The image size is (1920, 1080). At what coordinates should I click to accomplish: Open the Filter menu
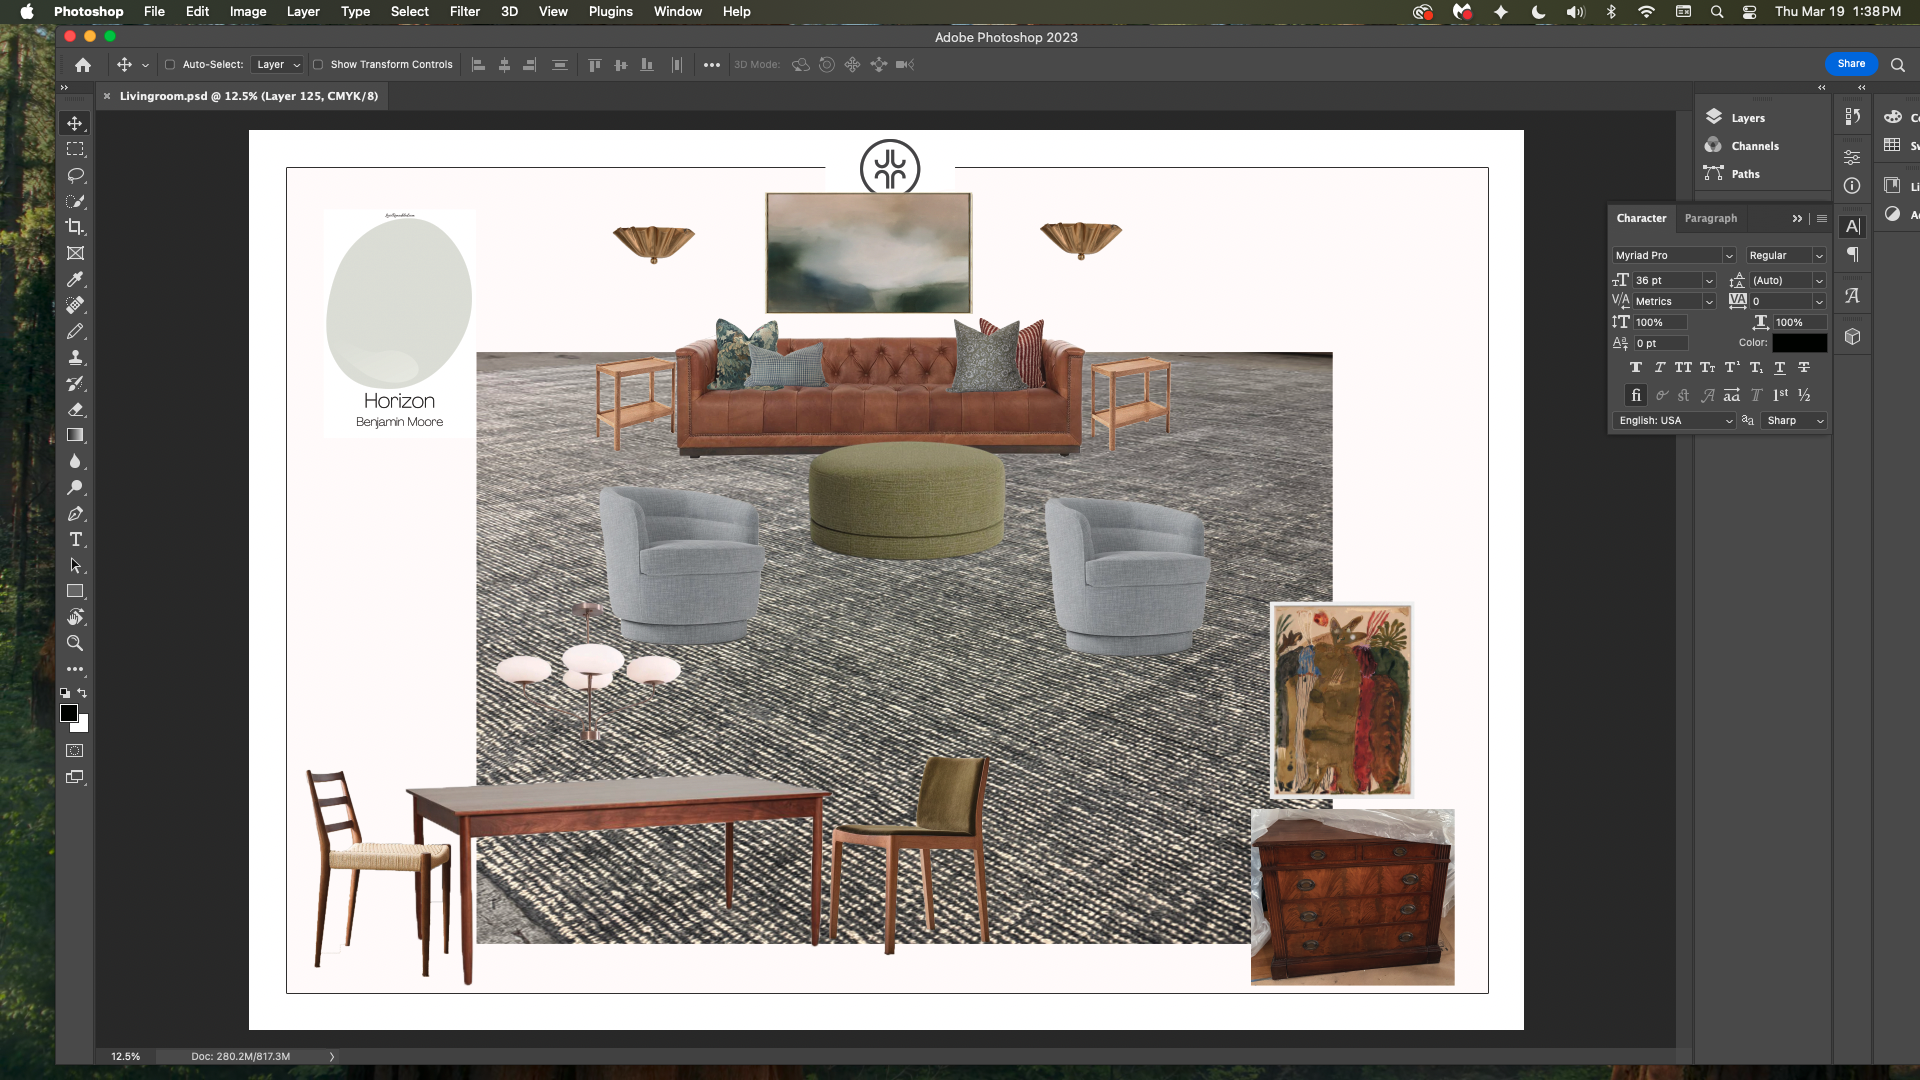pyautogui.click(x=464, y=12)
